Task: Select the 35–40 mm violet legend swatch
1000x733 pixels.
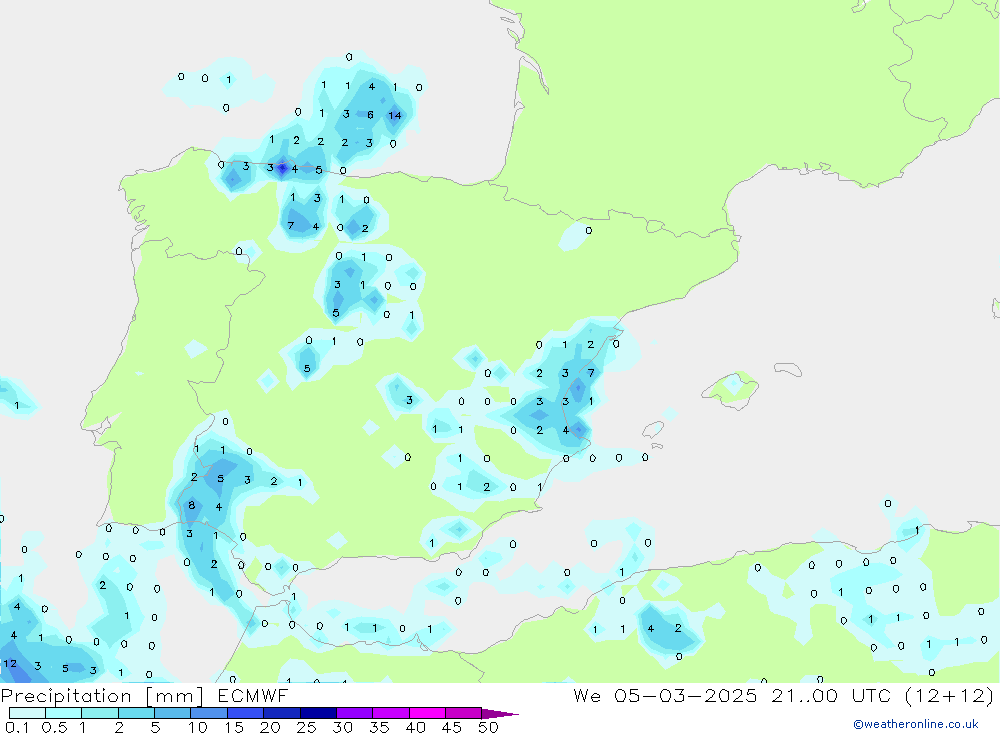Action: point(390,713)
